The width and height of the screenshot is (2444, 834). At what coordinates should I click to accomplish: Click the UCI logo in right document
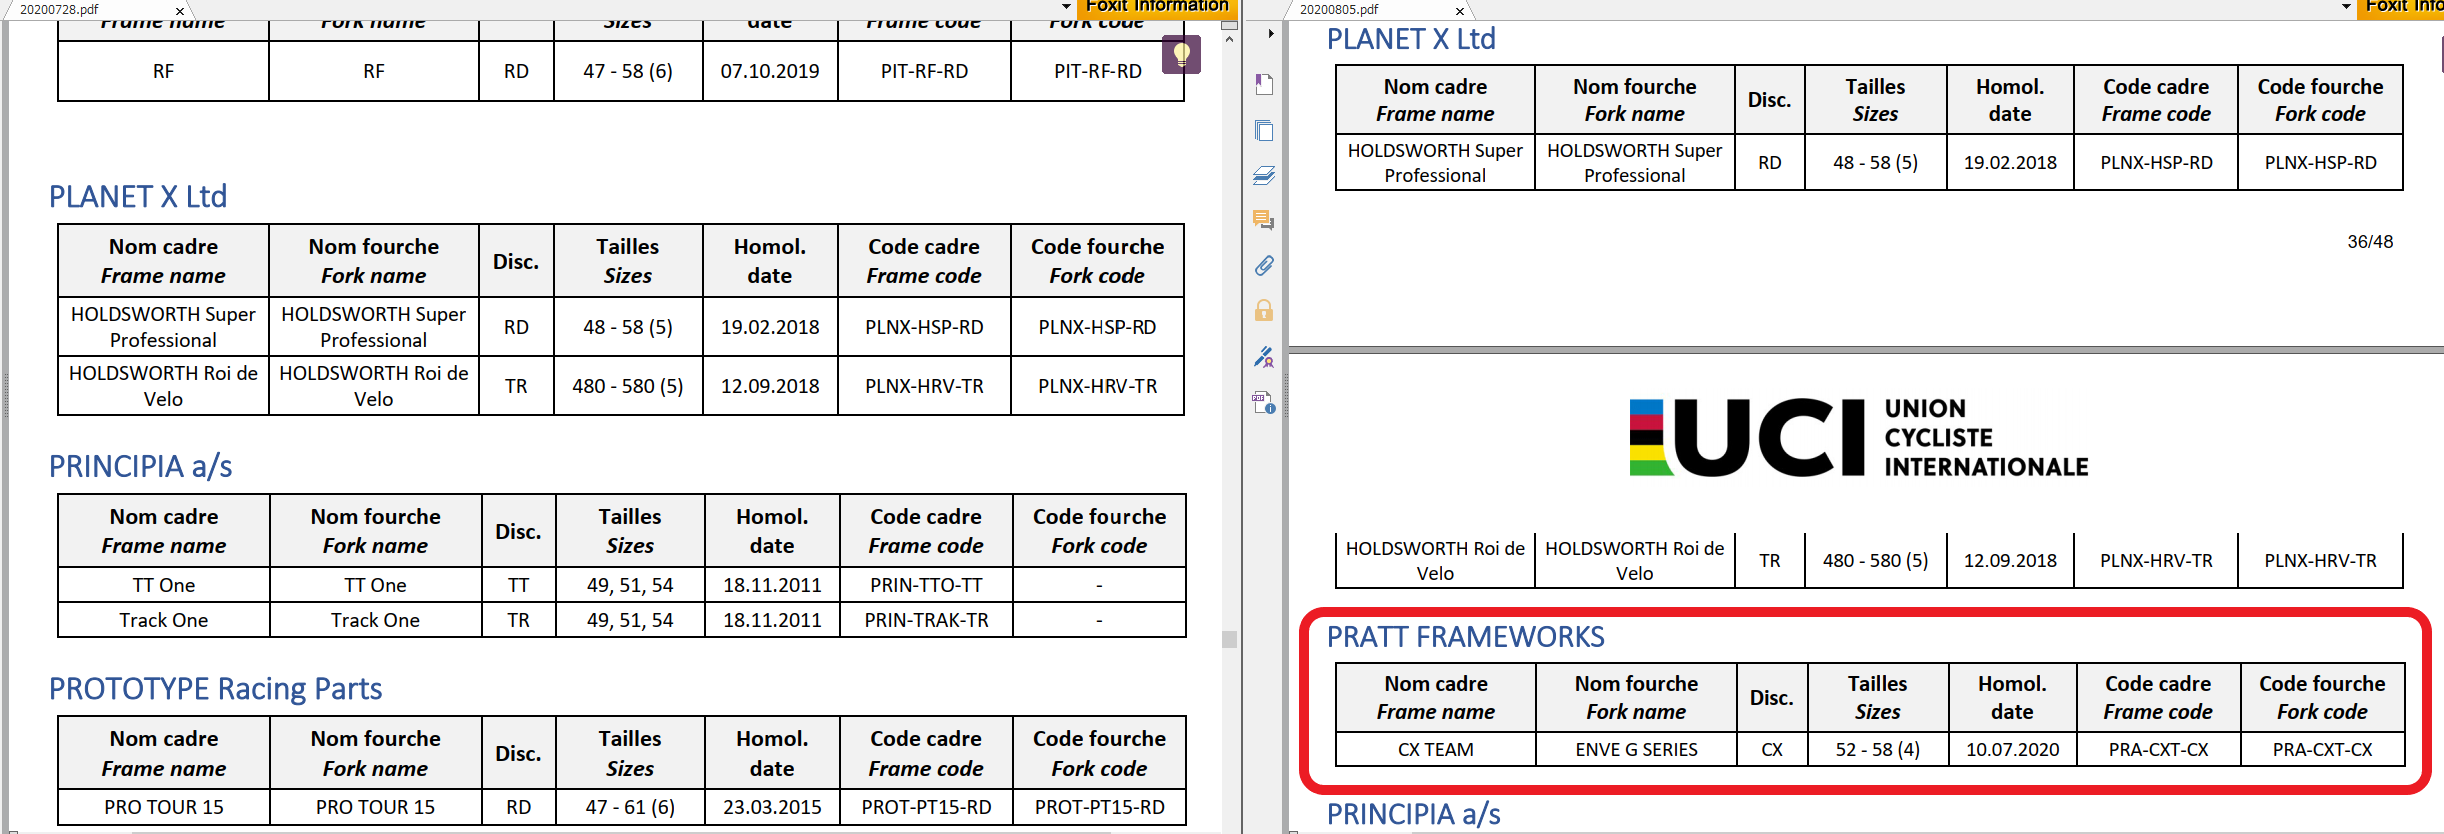[x=1859, y=437]
